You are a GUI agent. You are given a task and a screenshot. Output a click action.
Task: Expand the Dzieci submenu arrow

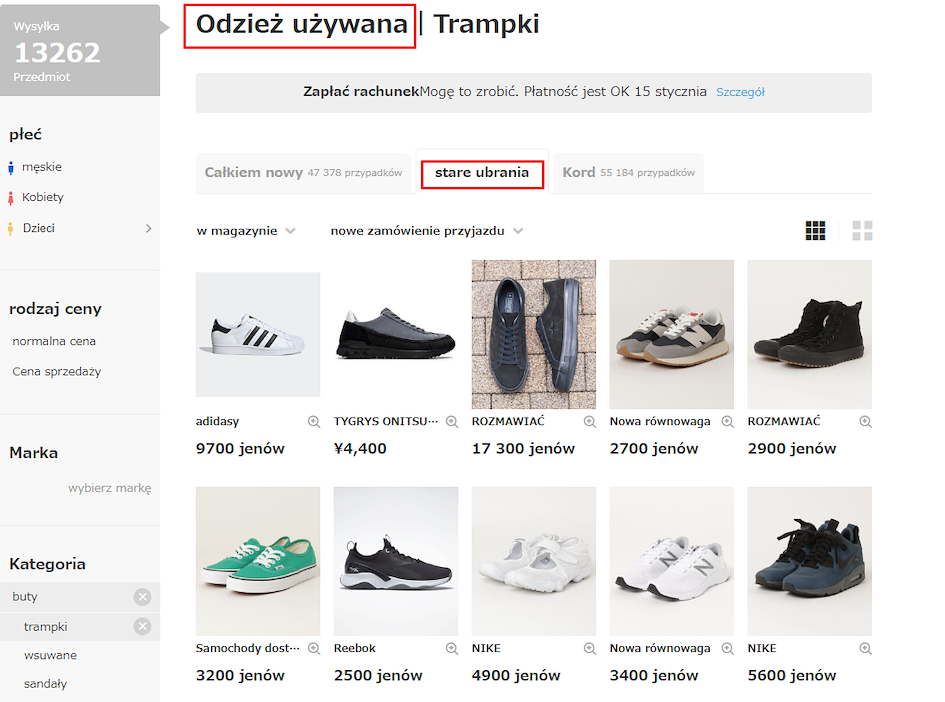148,228
